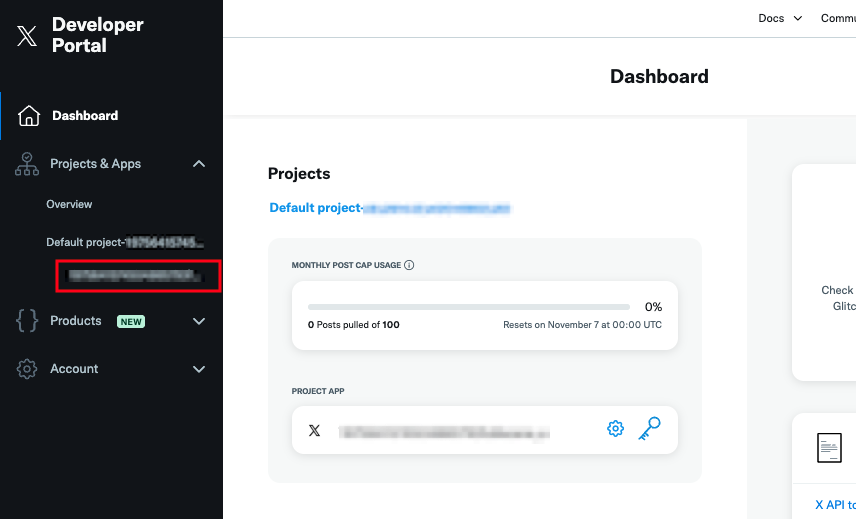Expand the Account menu chevron
Screen dimensions: 856x519
pos(199,369)
